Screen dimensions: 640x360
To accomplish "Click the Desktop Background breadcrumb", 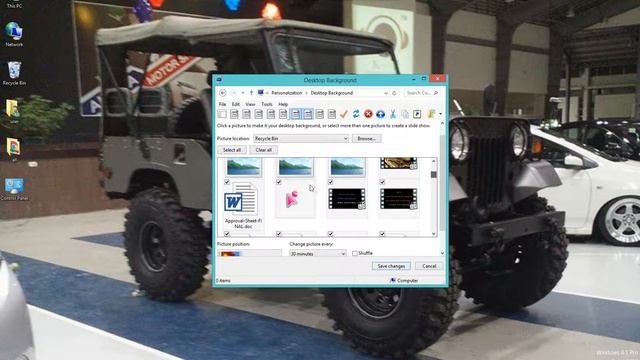I will [x=331, y=93].
